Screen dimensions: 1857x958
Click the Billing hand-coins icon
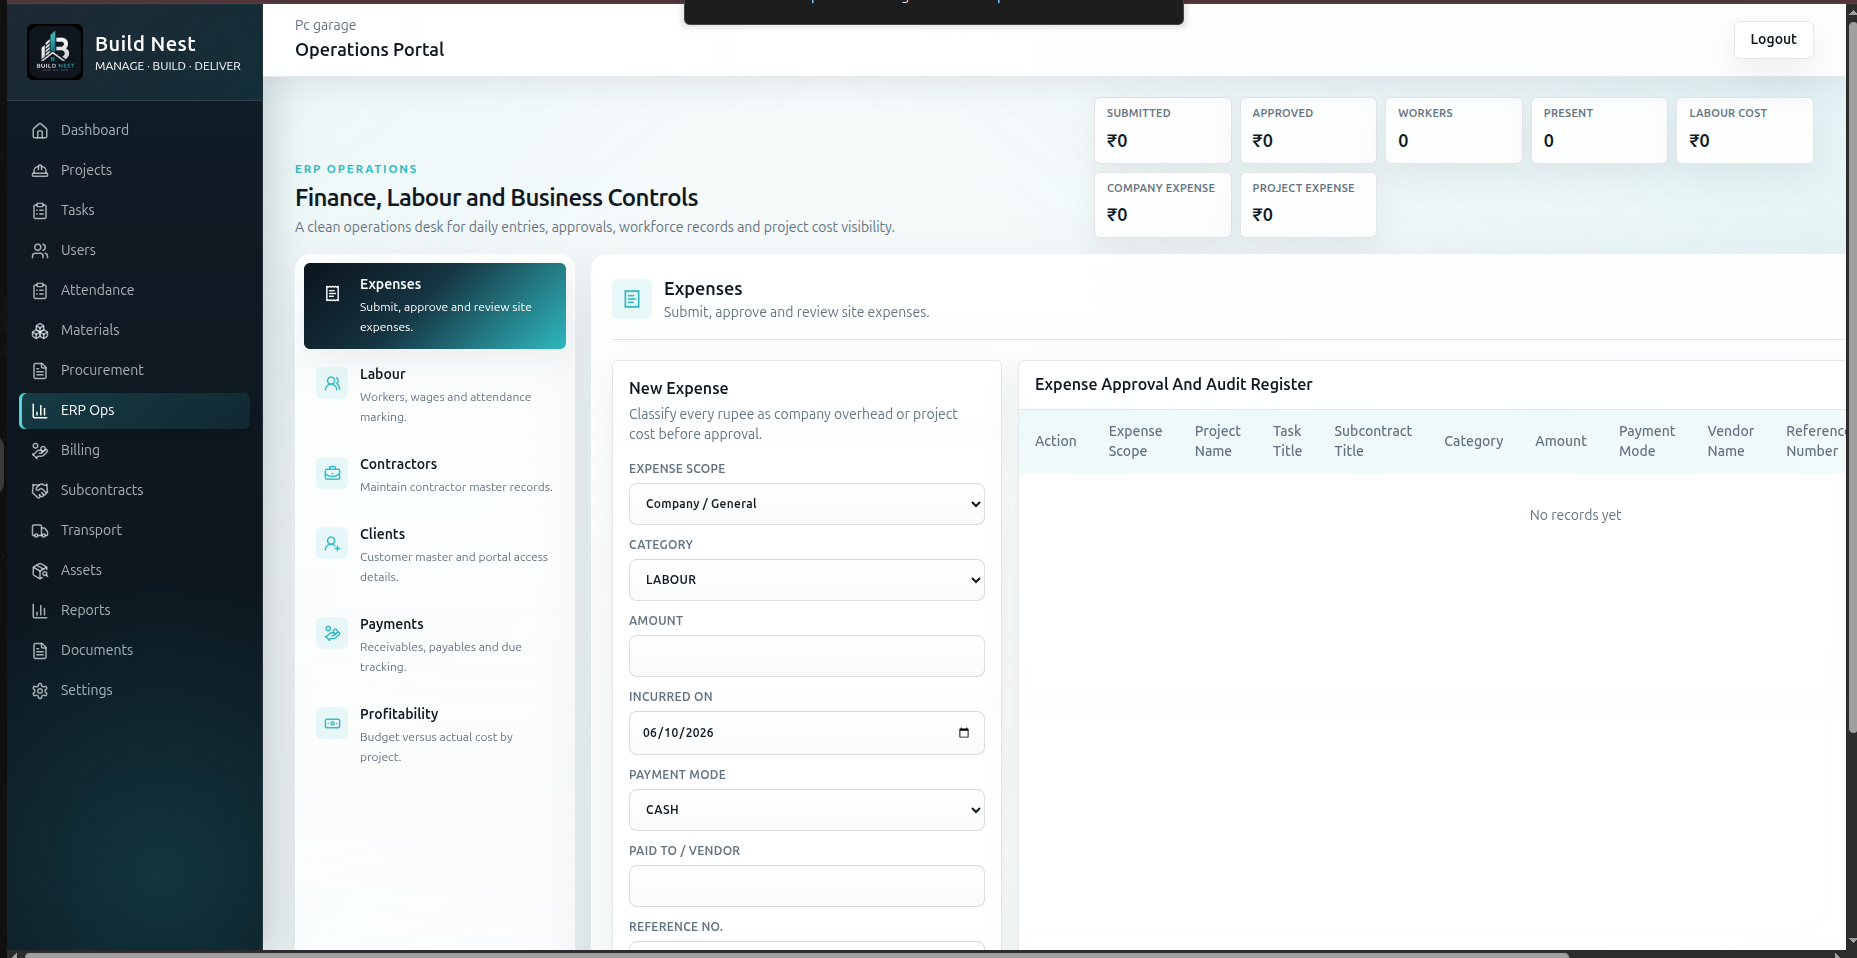pos(40,450)
